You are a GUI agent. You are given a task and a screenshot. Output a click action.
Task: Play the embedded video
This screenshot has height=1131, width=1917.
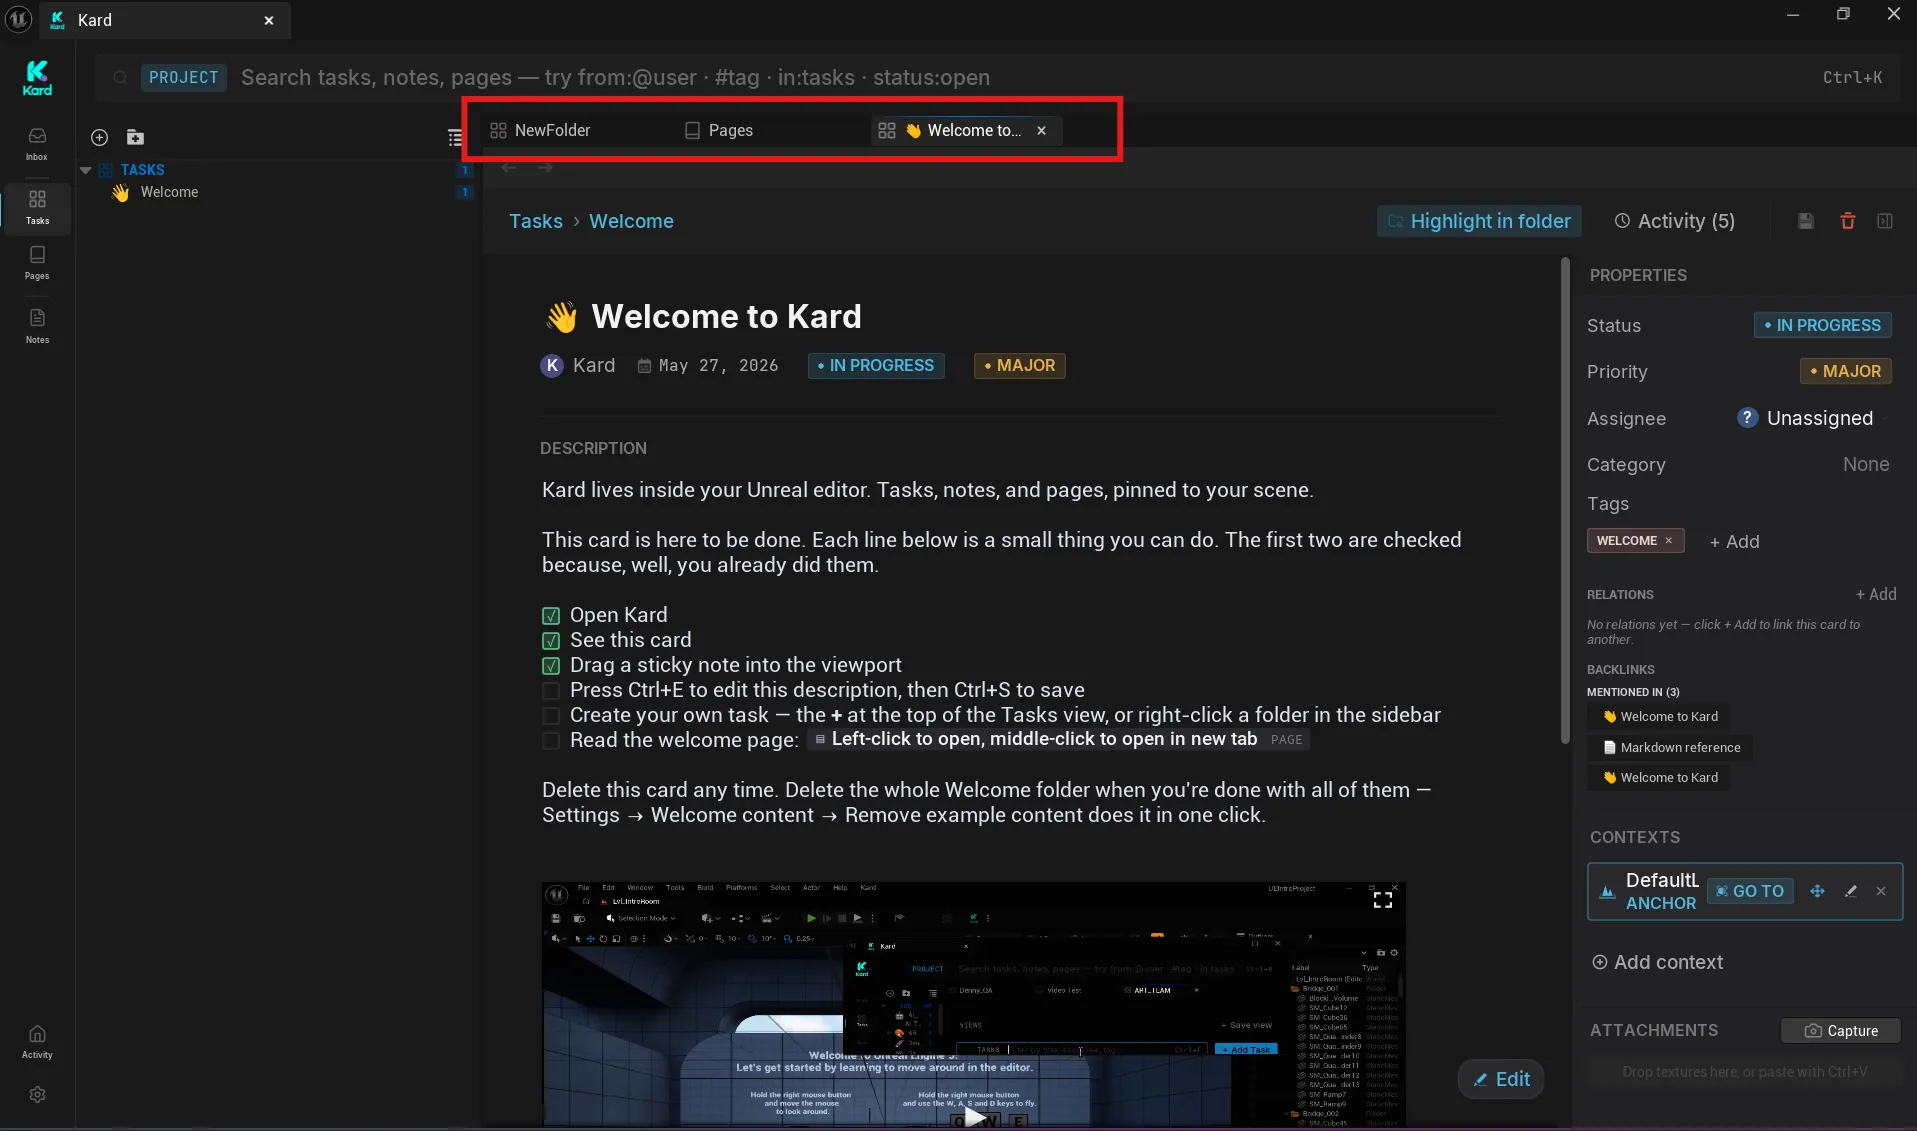coord(974,1117)
